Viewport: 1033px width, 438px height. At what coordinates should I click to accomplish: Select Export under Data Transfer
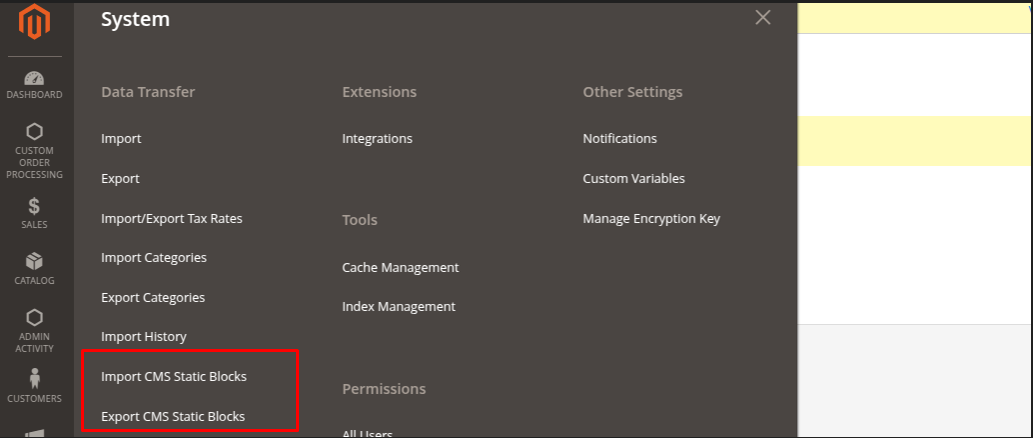(120, 179)
